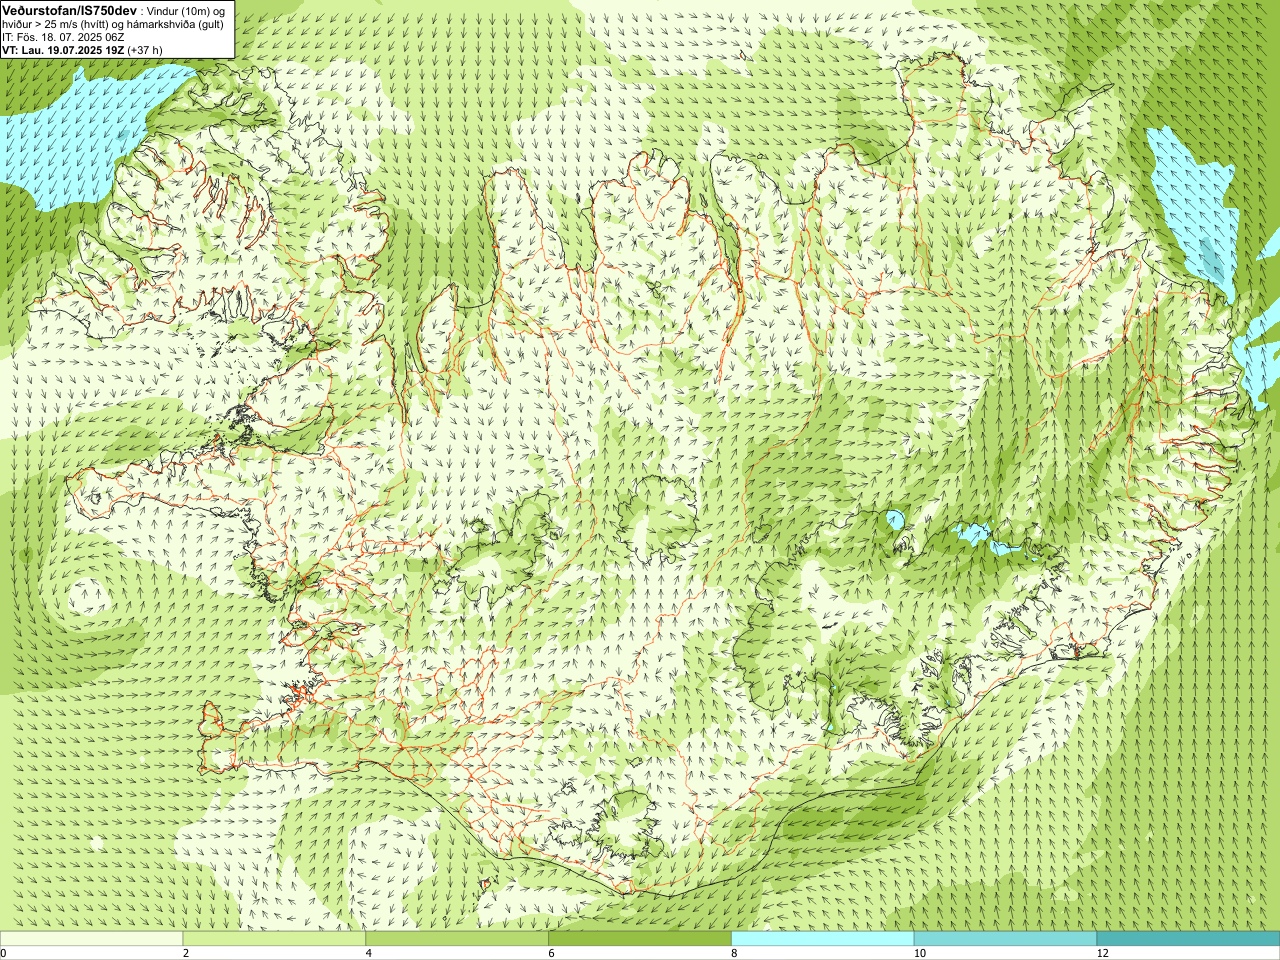The height and width of the screenshot is (960, 1280).
Task: Click the '8' scale label
Action: 734,953
